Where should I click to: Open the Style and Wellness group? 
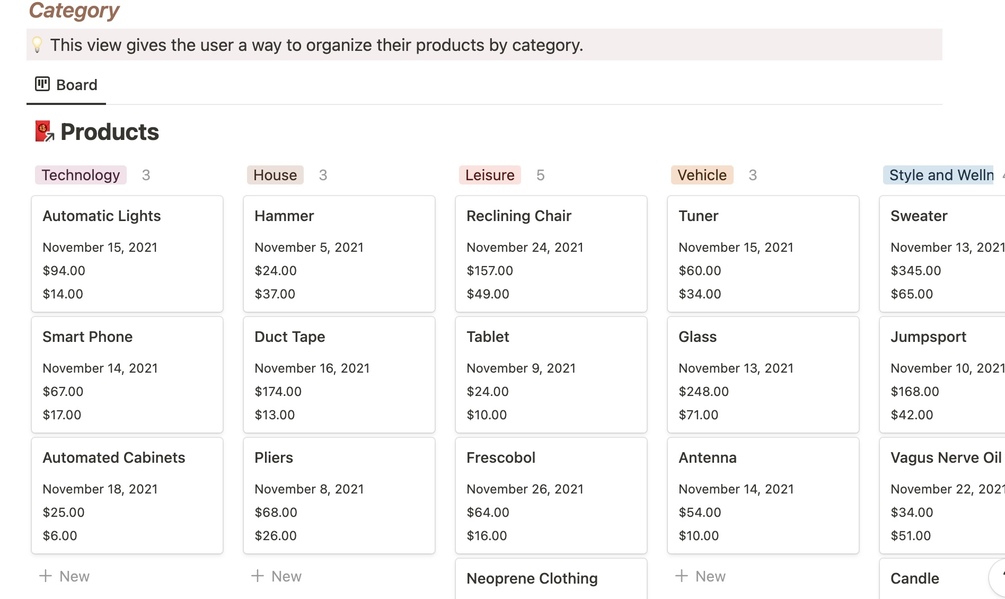coord(940,175)
